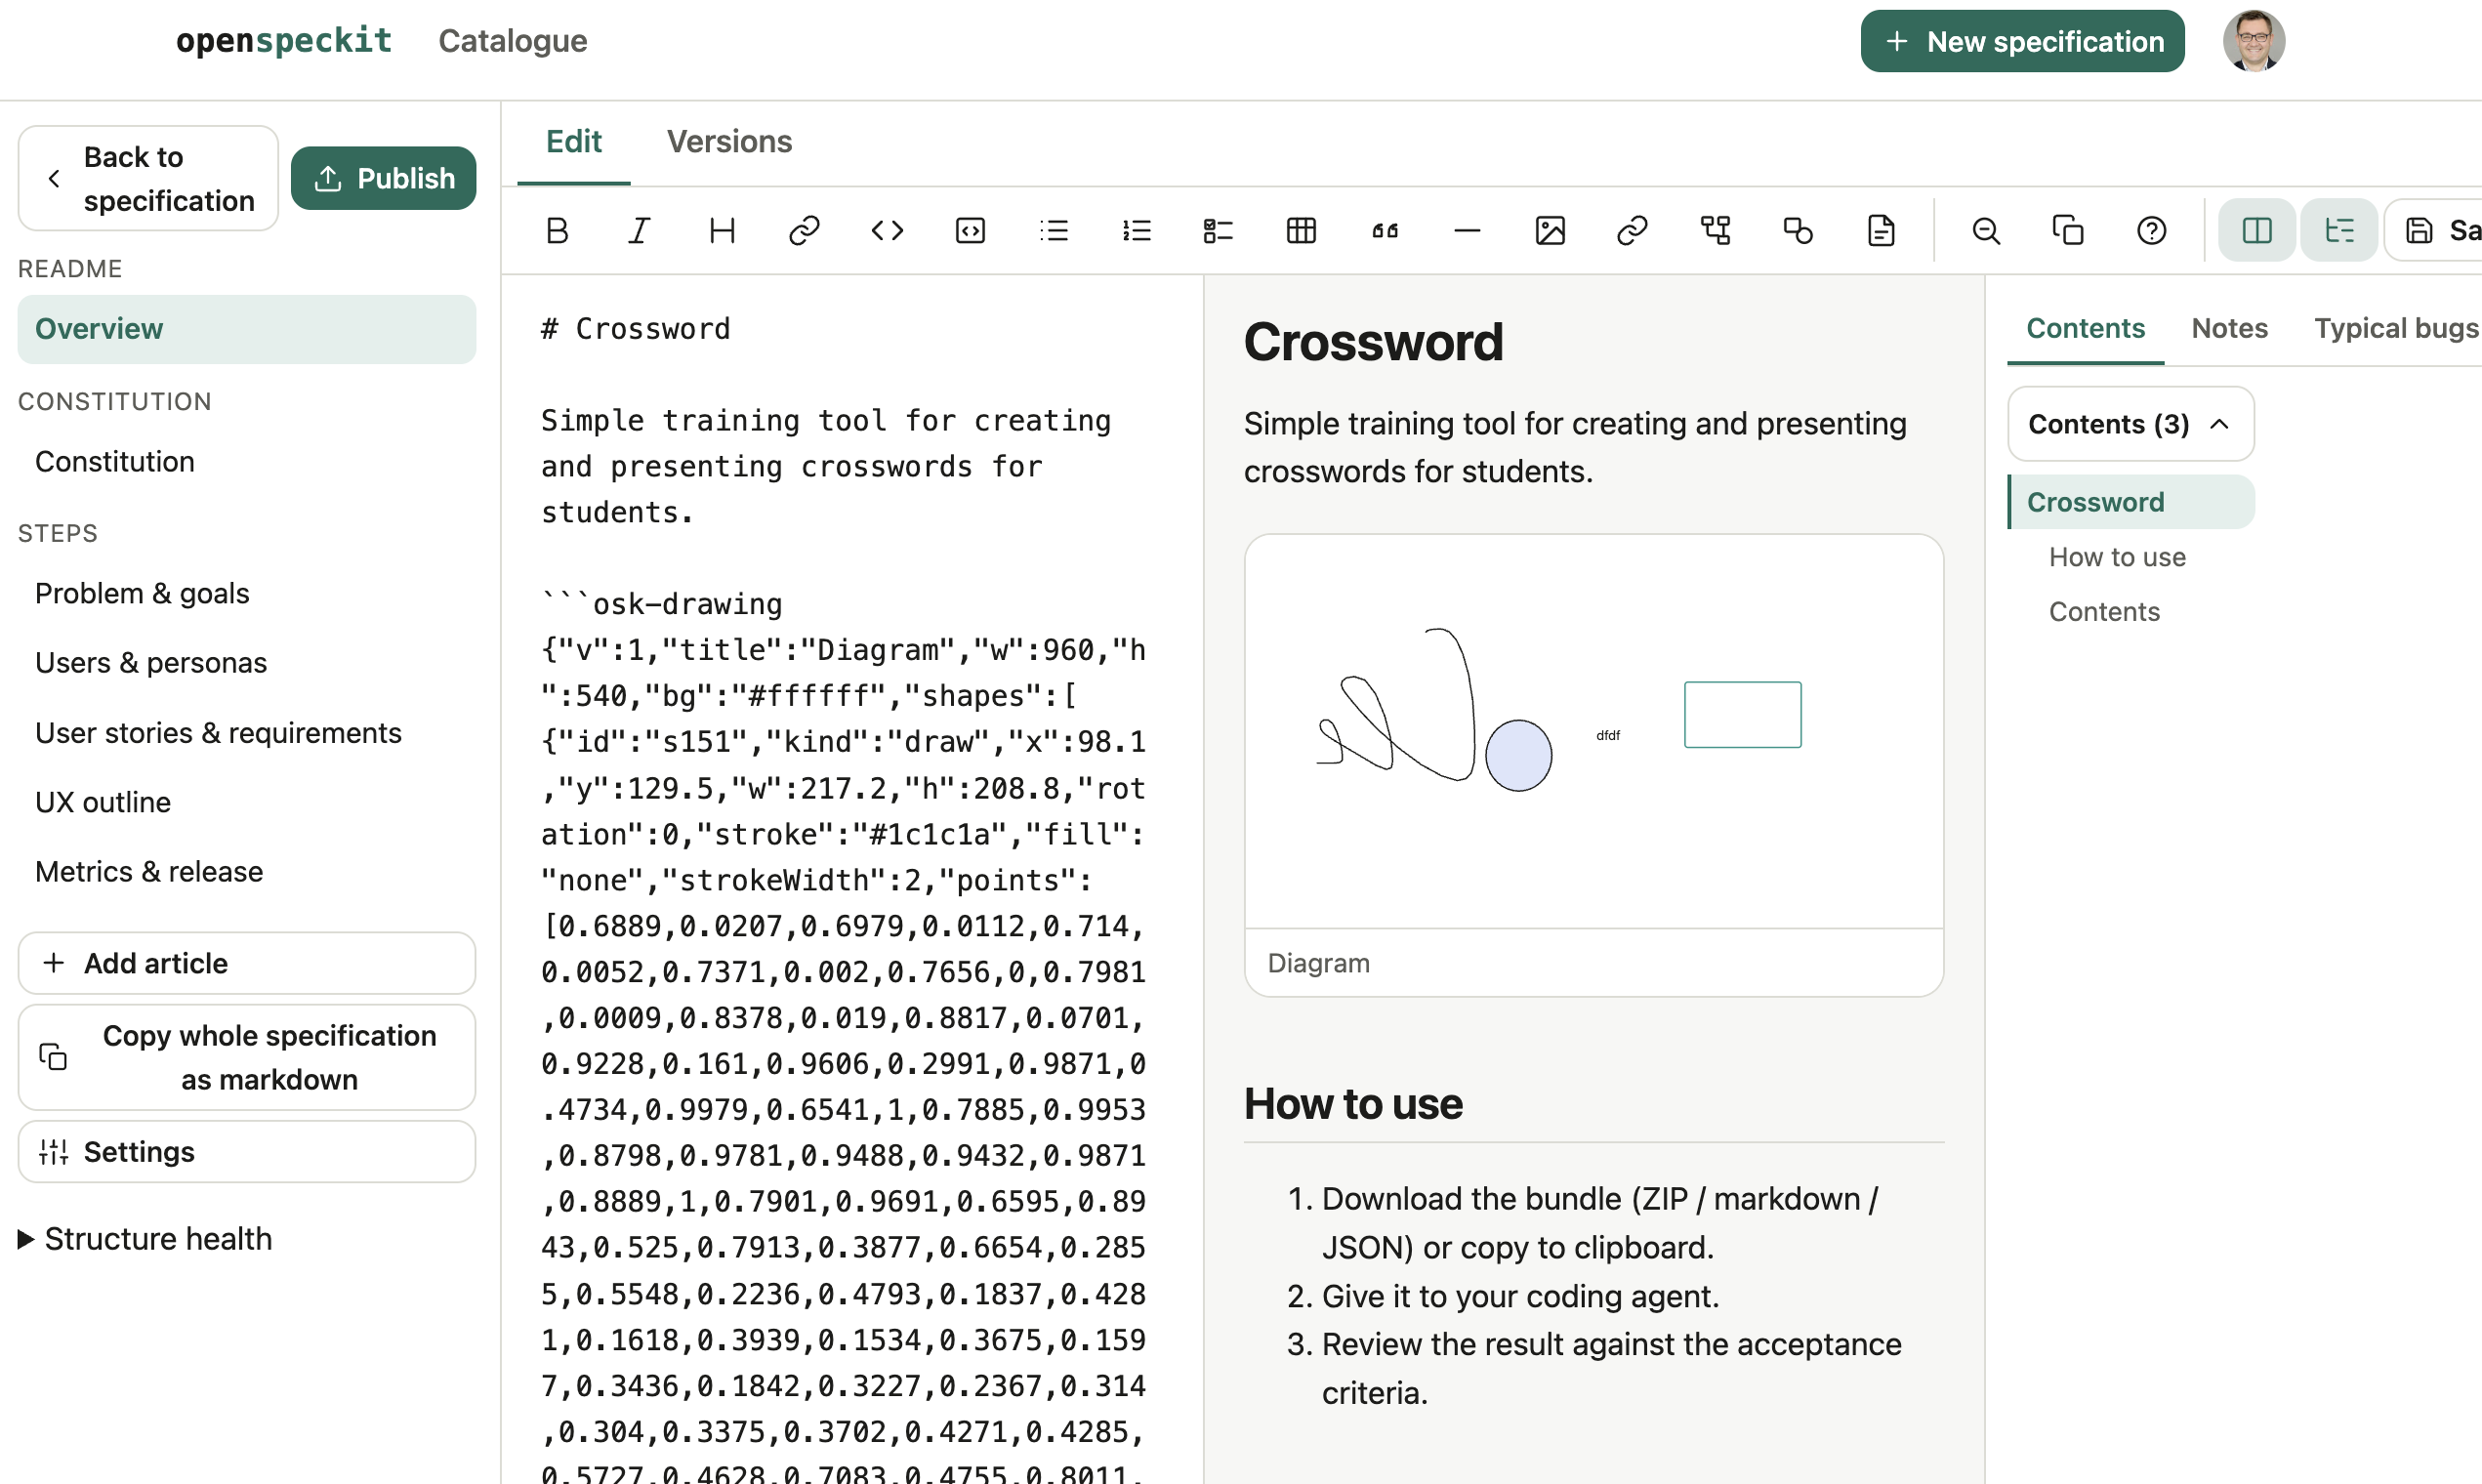Toggle bold formatting in the editor toolbar

tap(557, 231)
